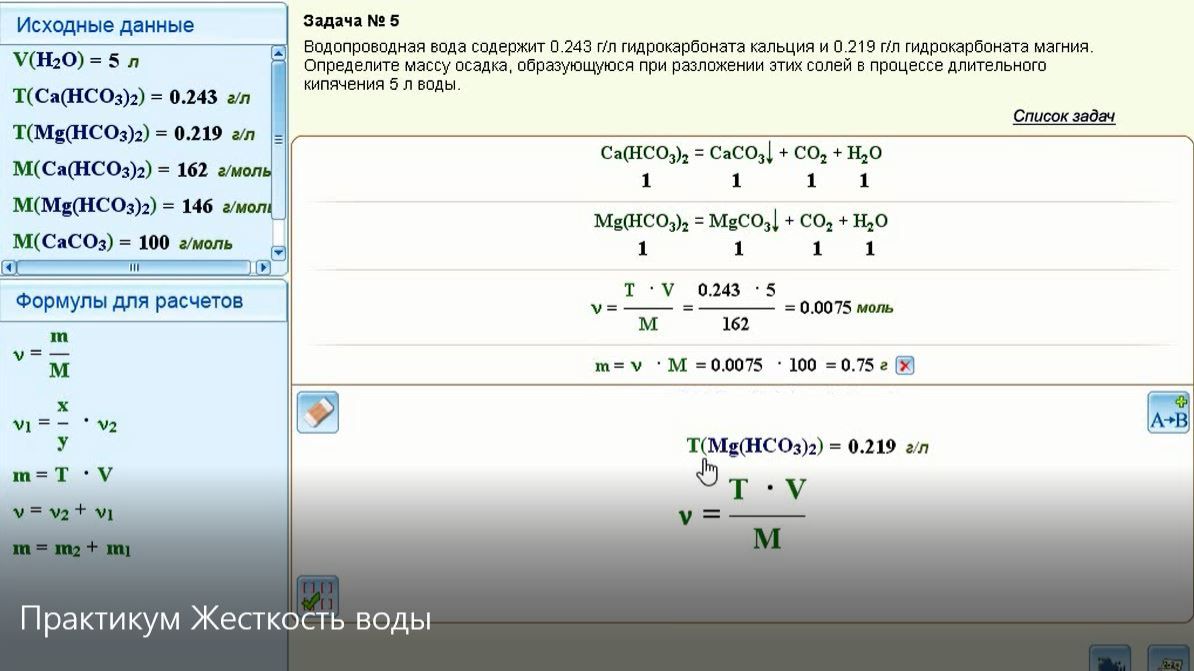Select T(Ca(HCO3)2) = 0.243 in data list

tap(131, 97)
